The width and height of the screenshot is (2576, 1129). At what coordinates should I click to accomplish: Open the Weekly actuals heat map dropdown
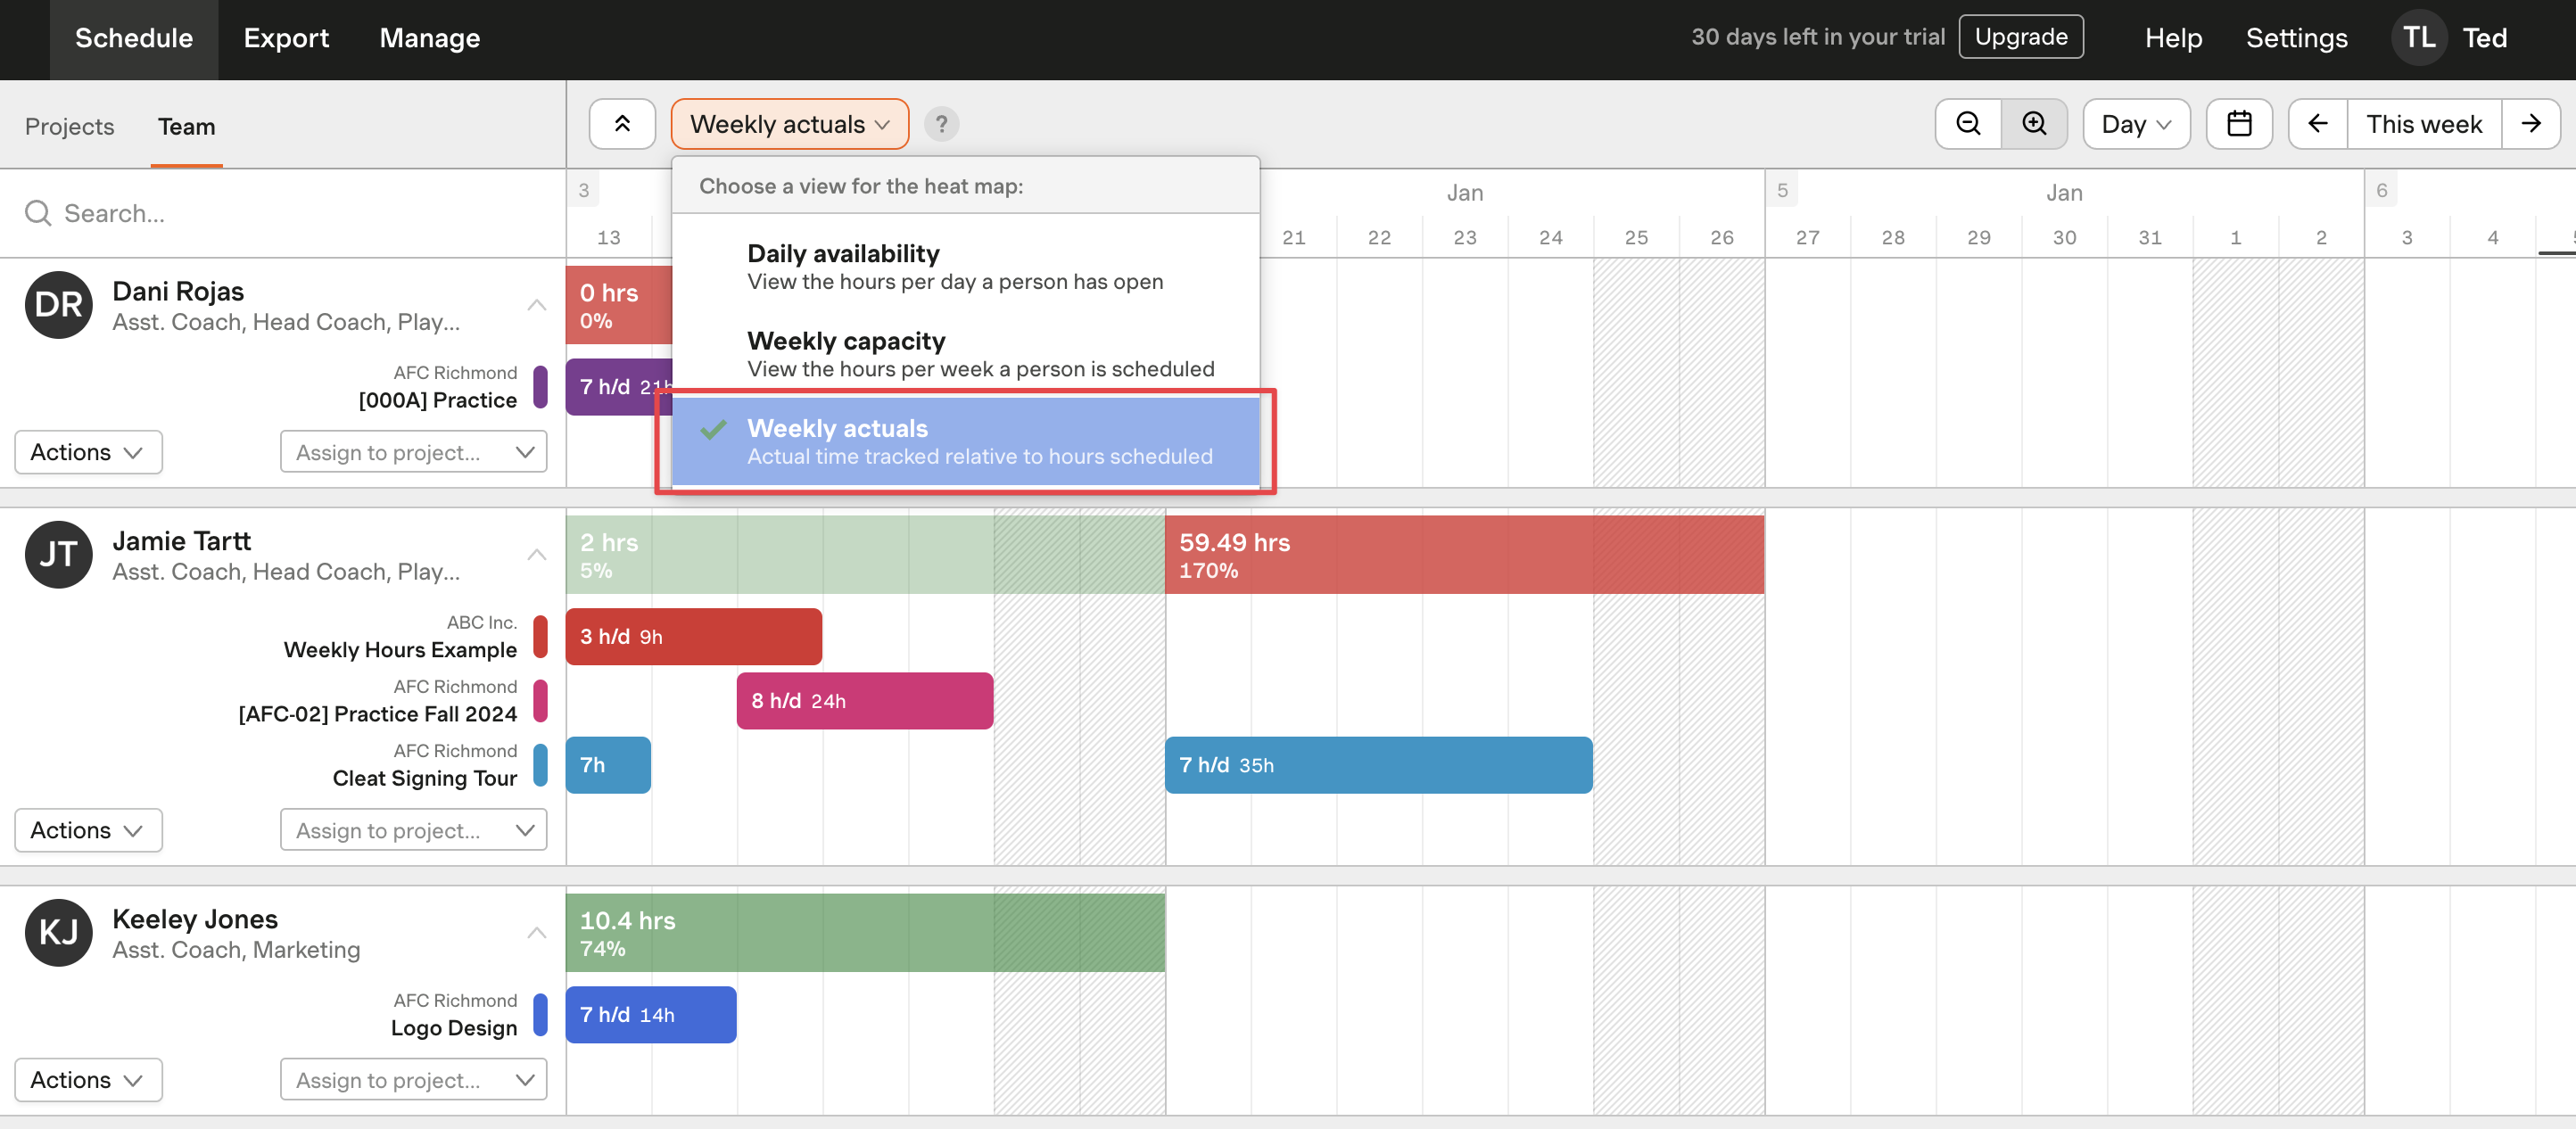[789, 124]
